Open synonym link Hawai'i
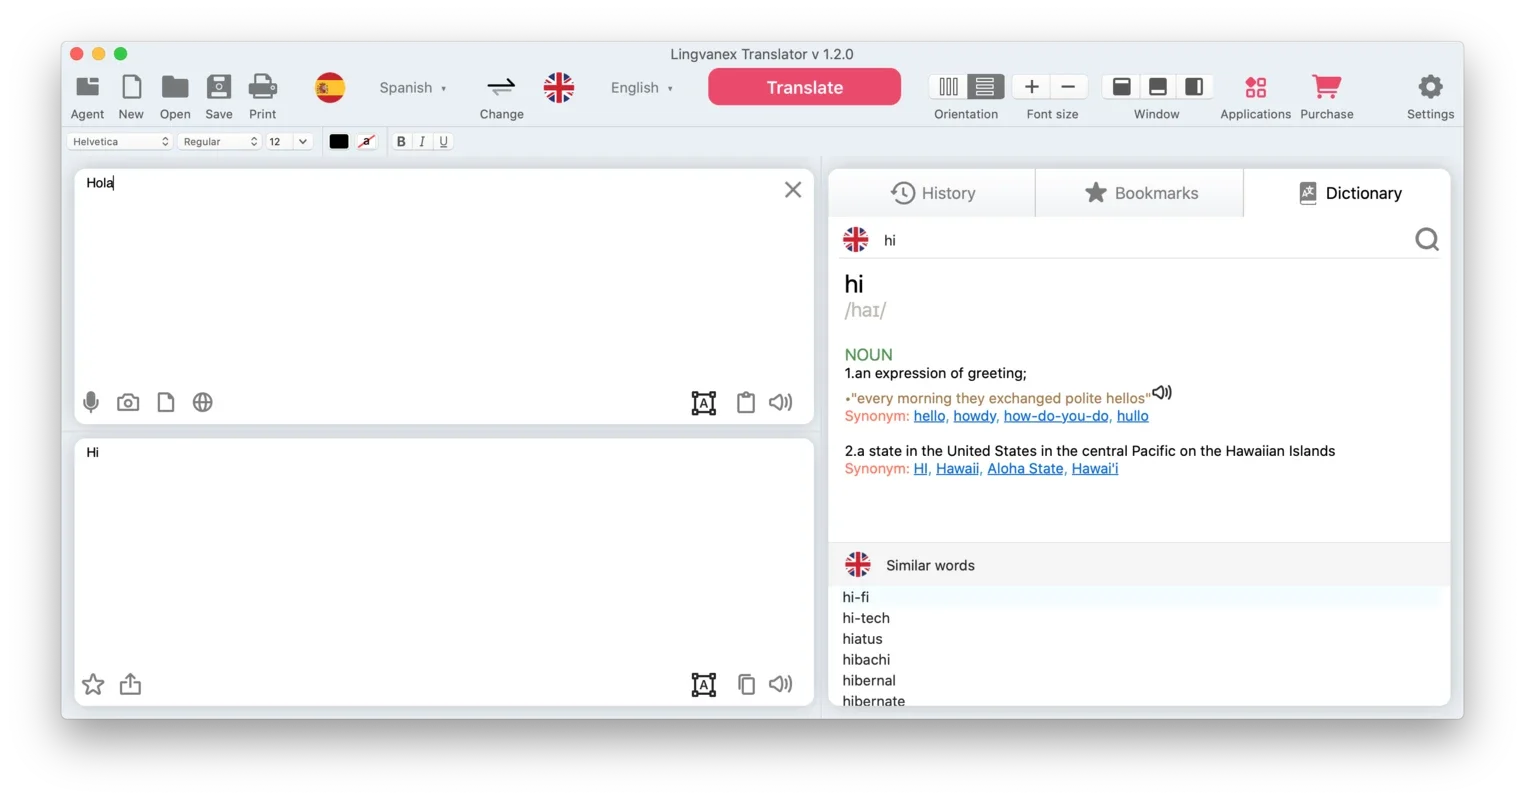 (1095, 468)
